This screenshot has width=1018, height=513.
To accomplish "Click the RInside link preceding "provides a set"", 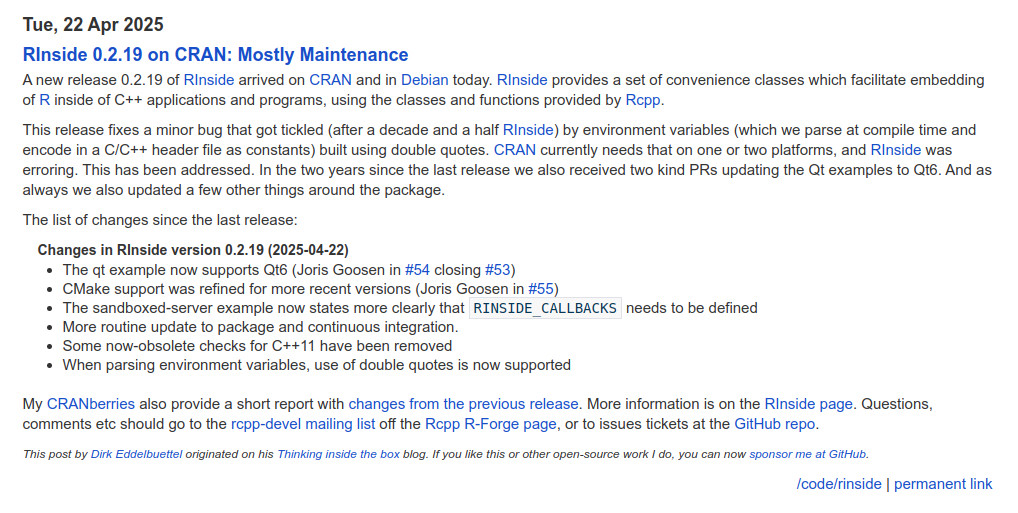I will pyautogui.click(x=522, y=80).
